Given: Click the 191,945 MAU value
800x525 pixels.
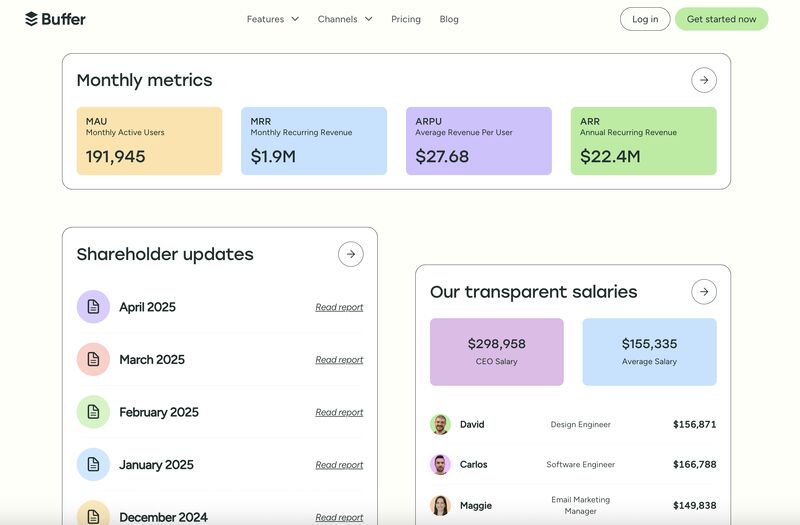Looking at the screenshot, I should tap(115, 157).
